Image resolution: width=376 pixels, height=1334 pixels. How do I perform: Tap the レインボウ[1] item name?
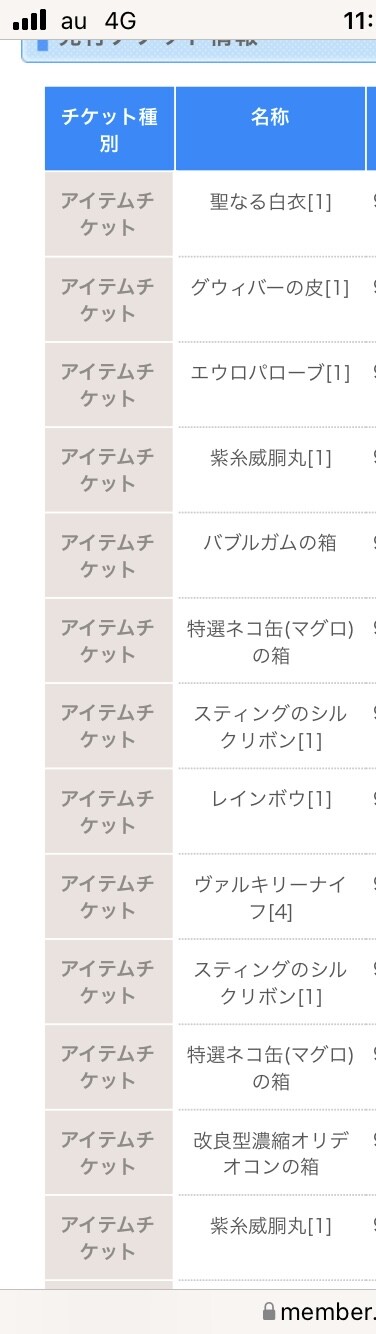[x=270, y=799]
